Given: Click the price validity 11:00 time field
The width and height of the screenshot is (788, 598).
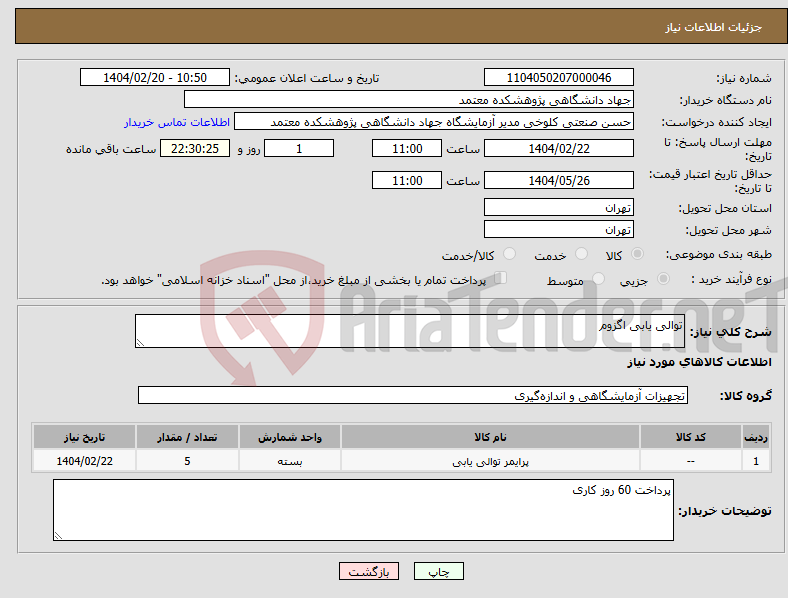Looking at the screenshot, I should (x=407, y=180).
